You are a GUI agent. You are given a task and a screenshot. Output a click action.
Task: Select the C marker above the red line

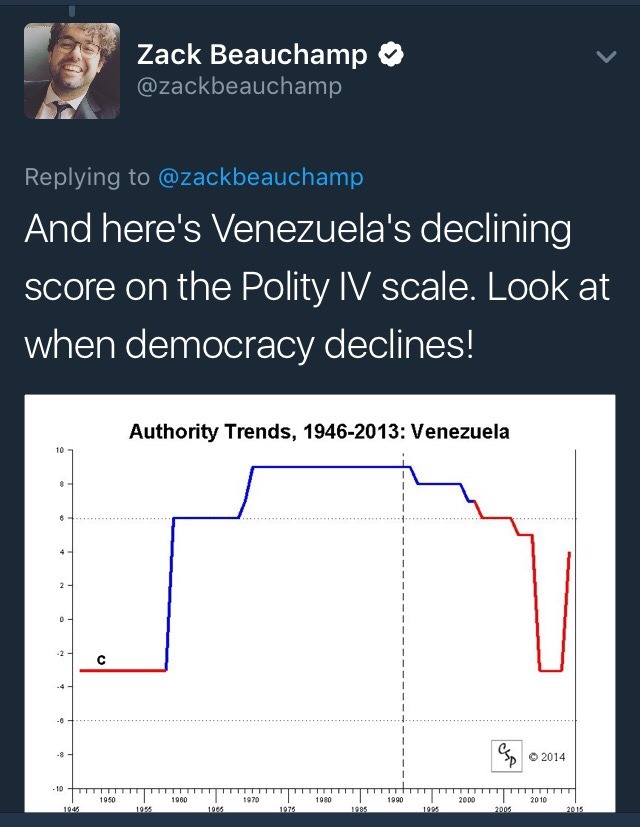(x=101, y=660)
